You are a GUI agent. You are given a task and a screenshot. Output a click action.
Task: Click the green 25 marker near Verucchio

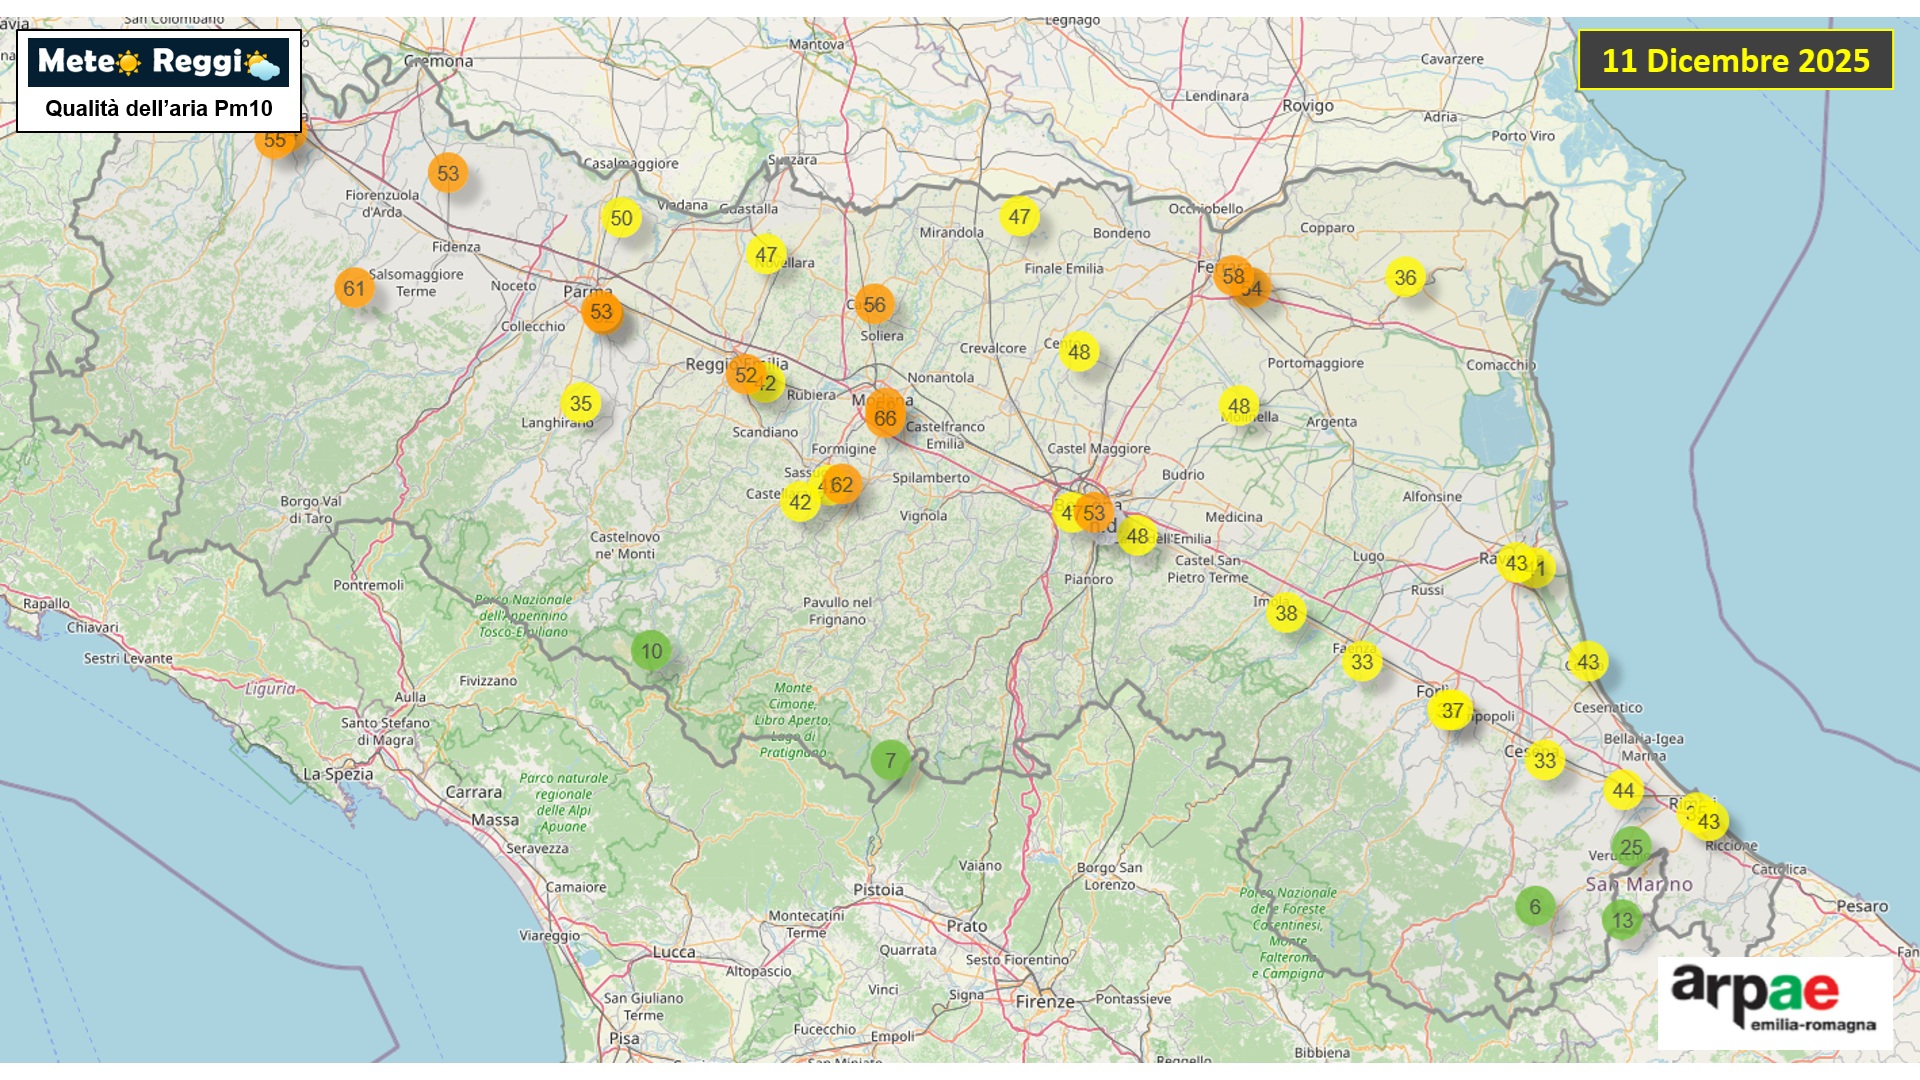coord(1631,847)
